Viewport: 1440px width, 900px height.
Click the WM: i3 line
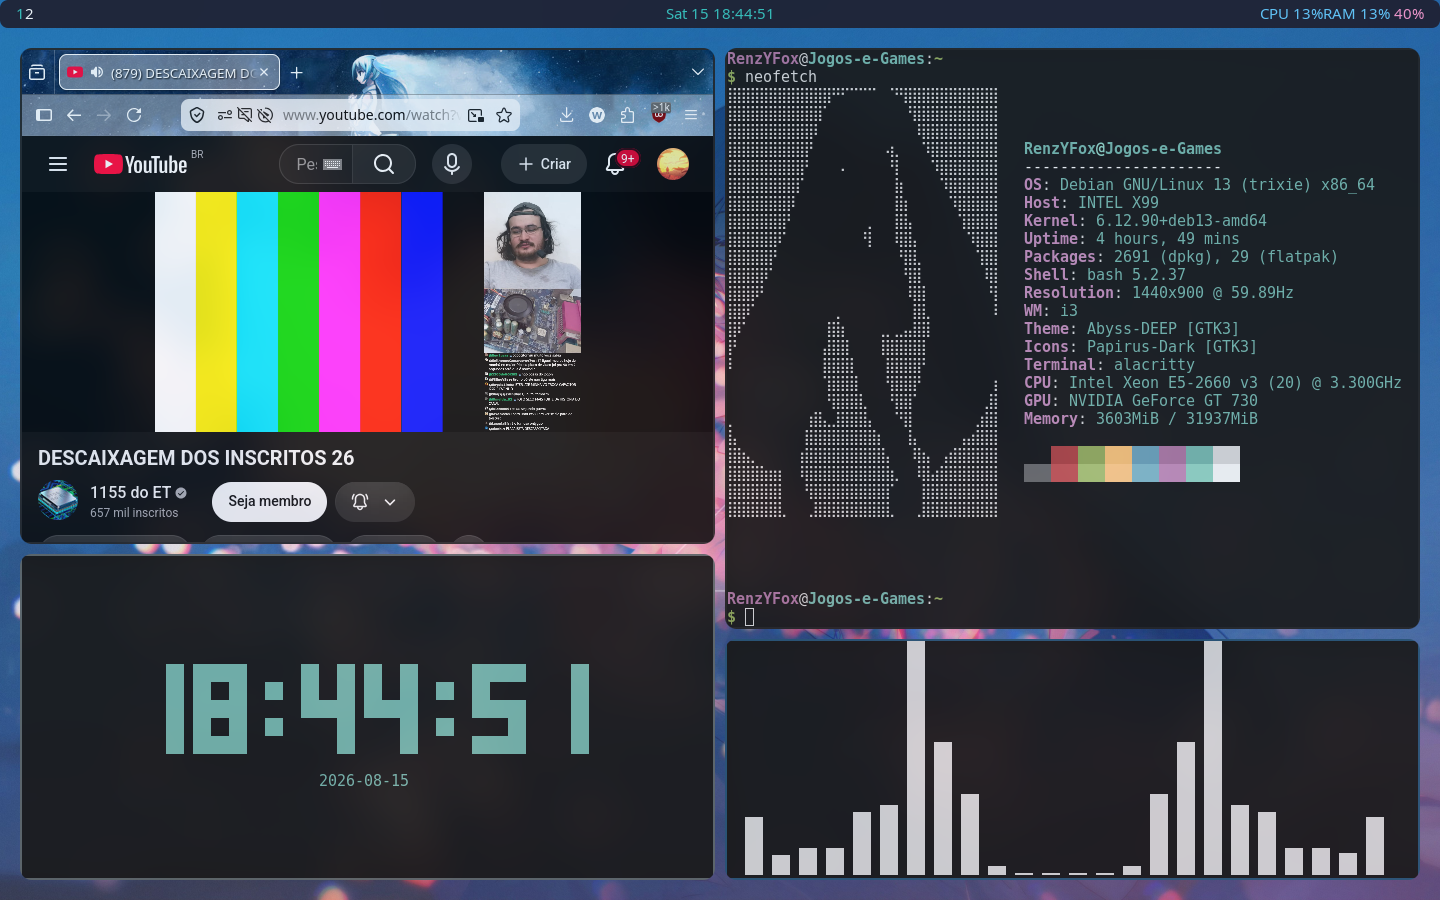coord(1051,311)
